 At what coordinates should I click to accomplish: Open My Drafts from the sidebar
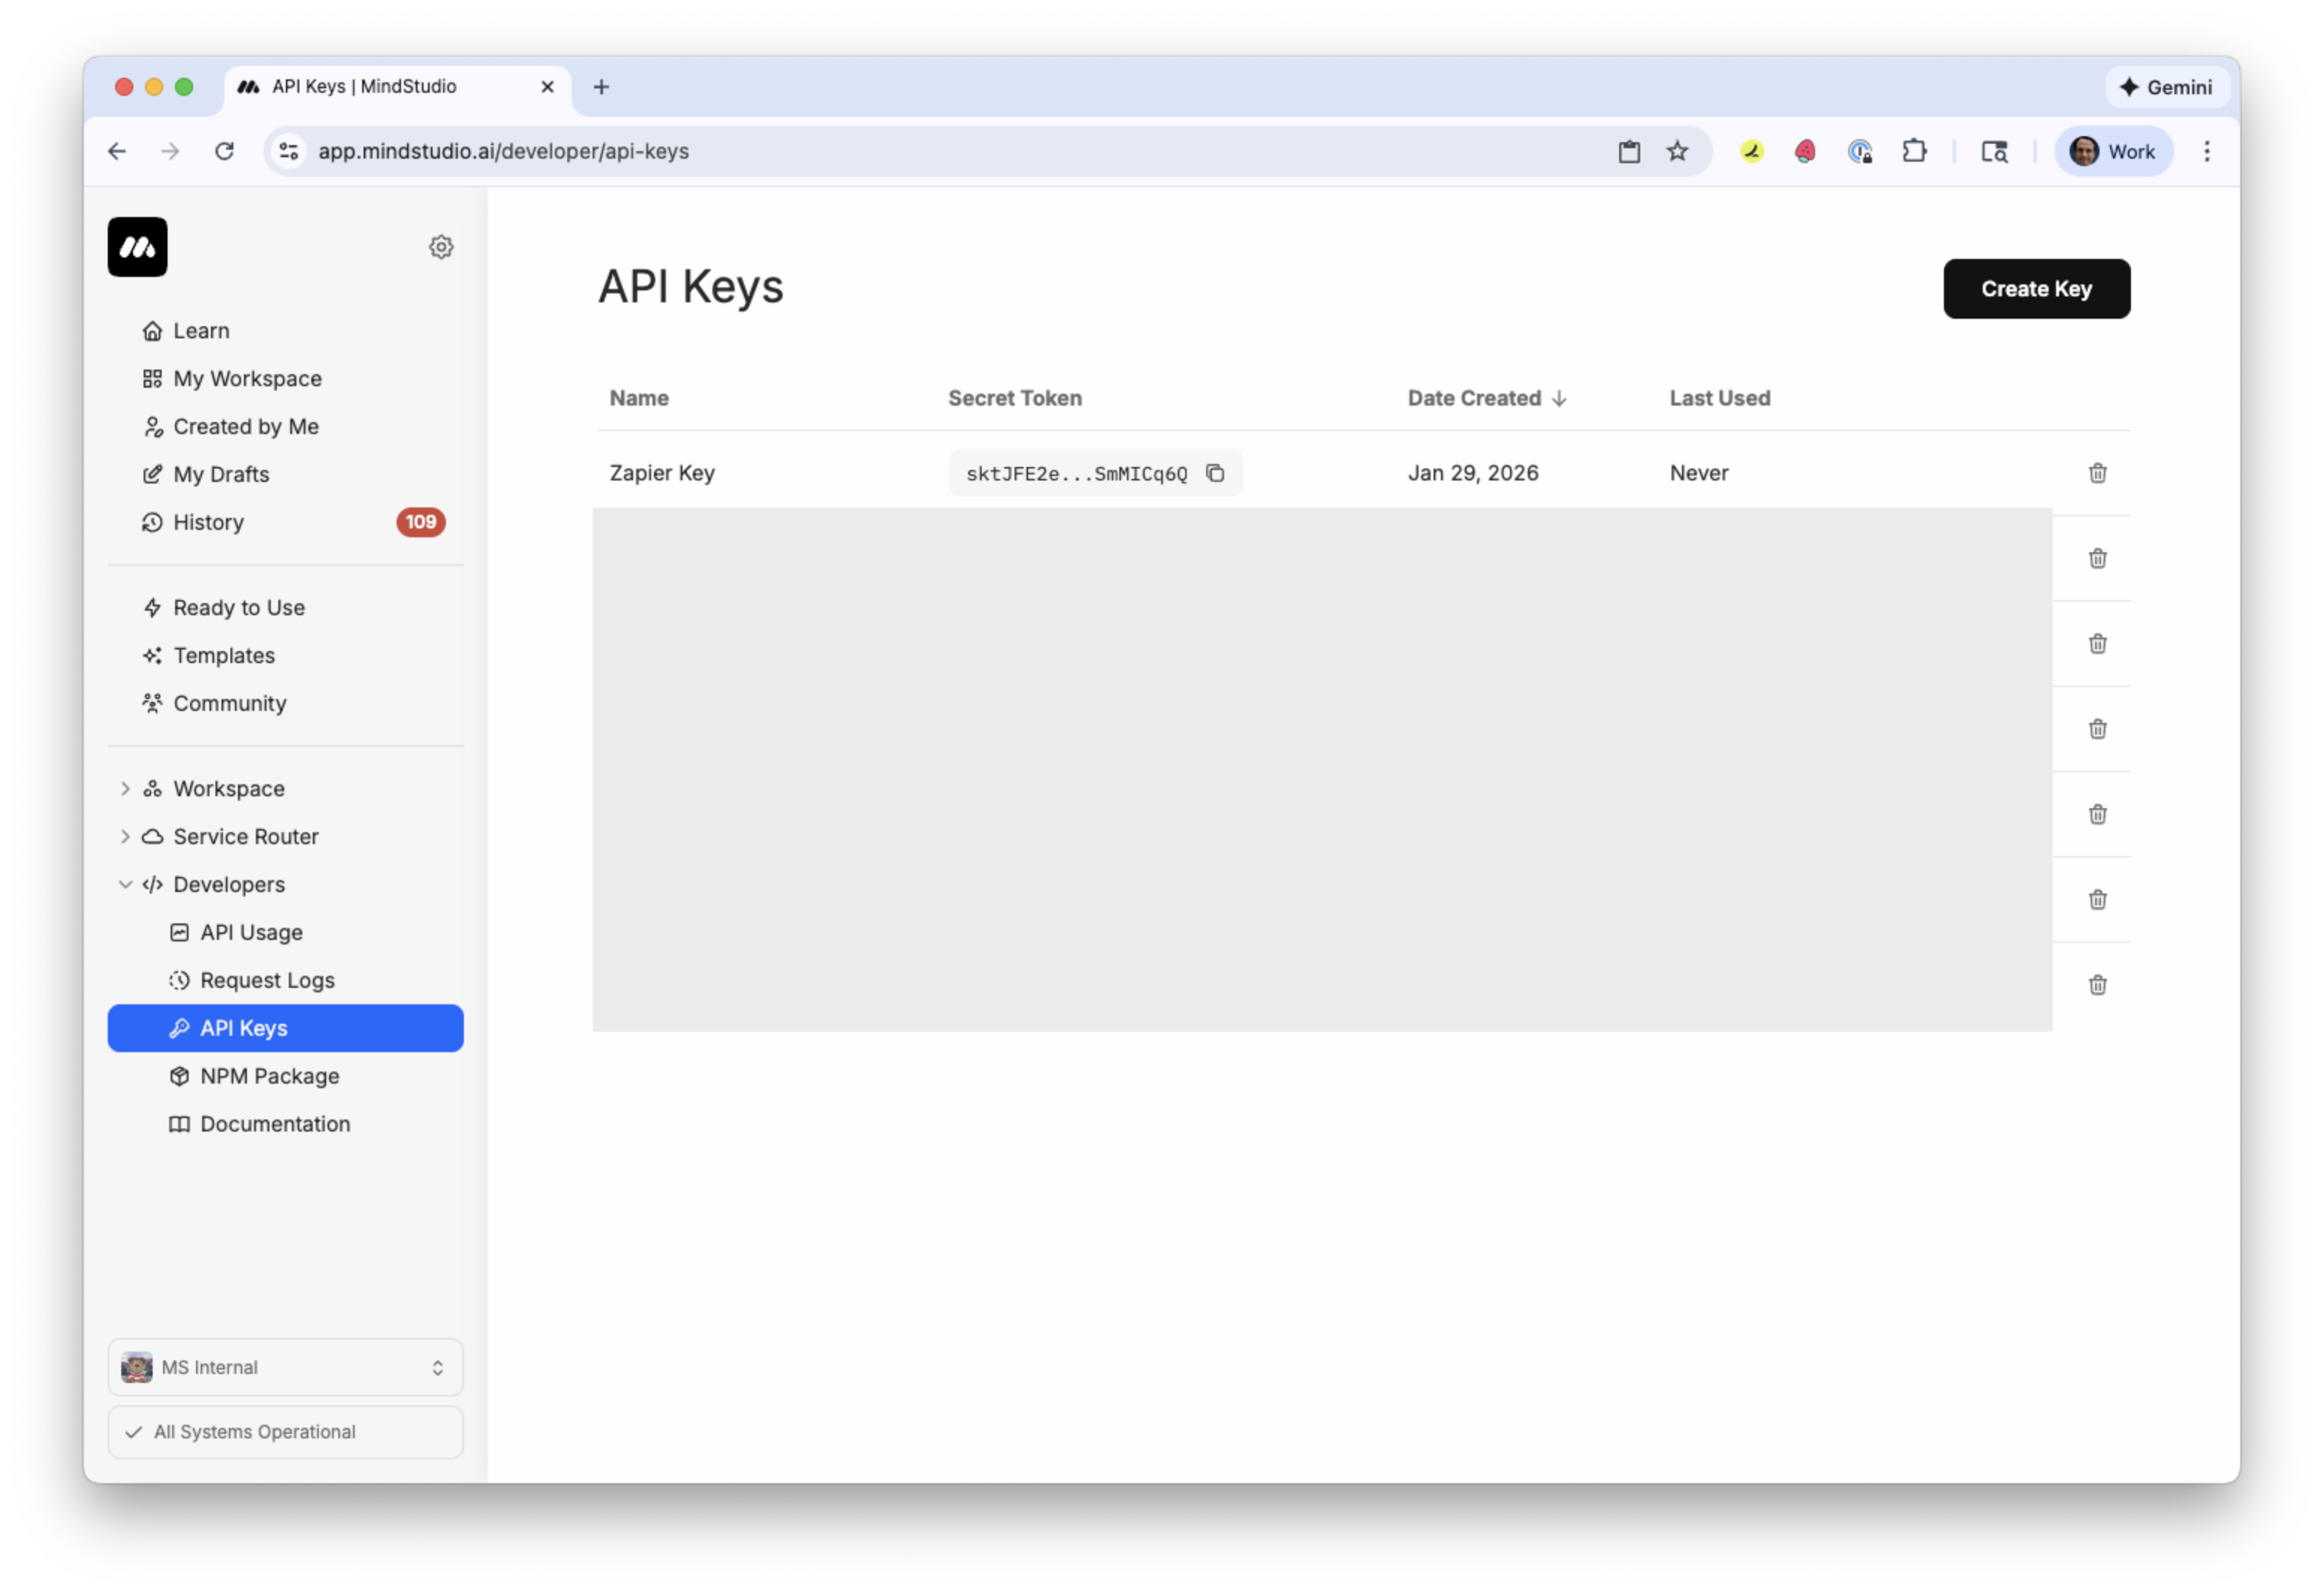coord(220,474)
